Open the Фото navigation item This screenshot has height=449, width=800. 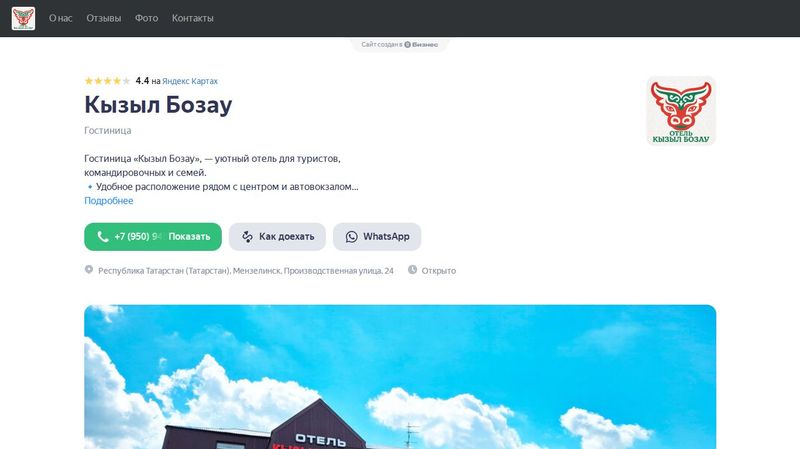coord(146,18)
